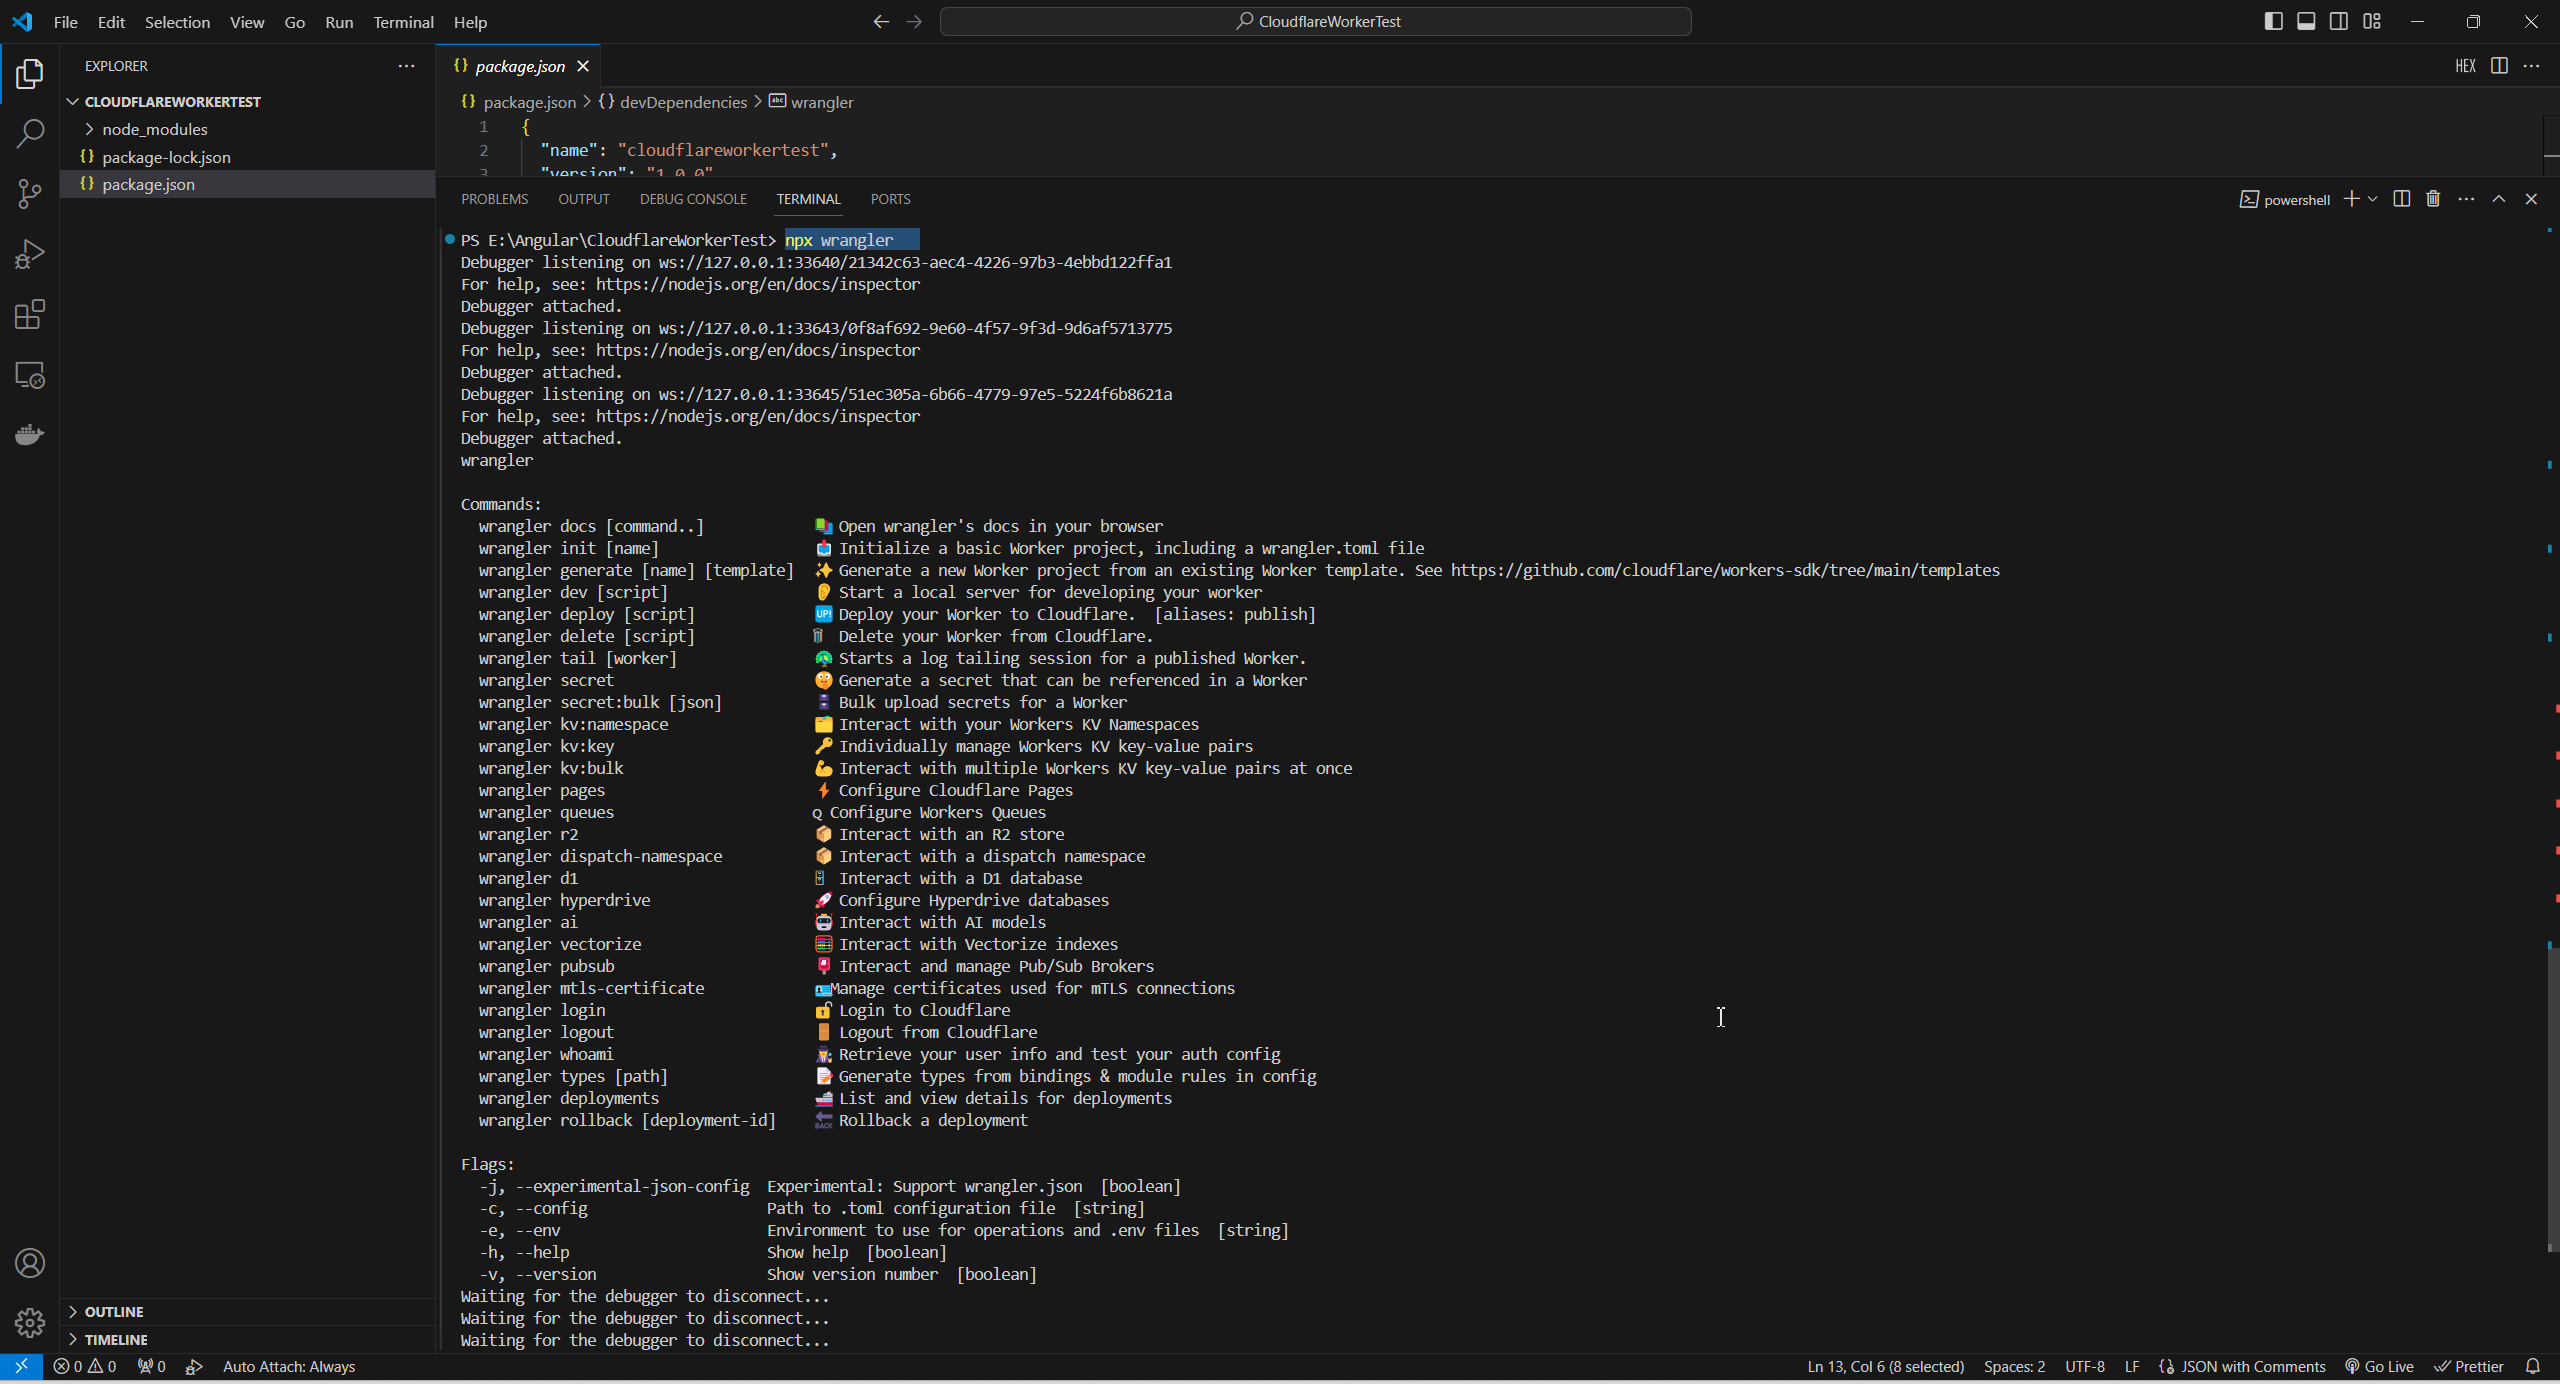The image size is (2560, 1384).
Task: Expand the OUTLINE section
Action: [114, 1311]
